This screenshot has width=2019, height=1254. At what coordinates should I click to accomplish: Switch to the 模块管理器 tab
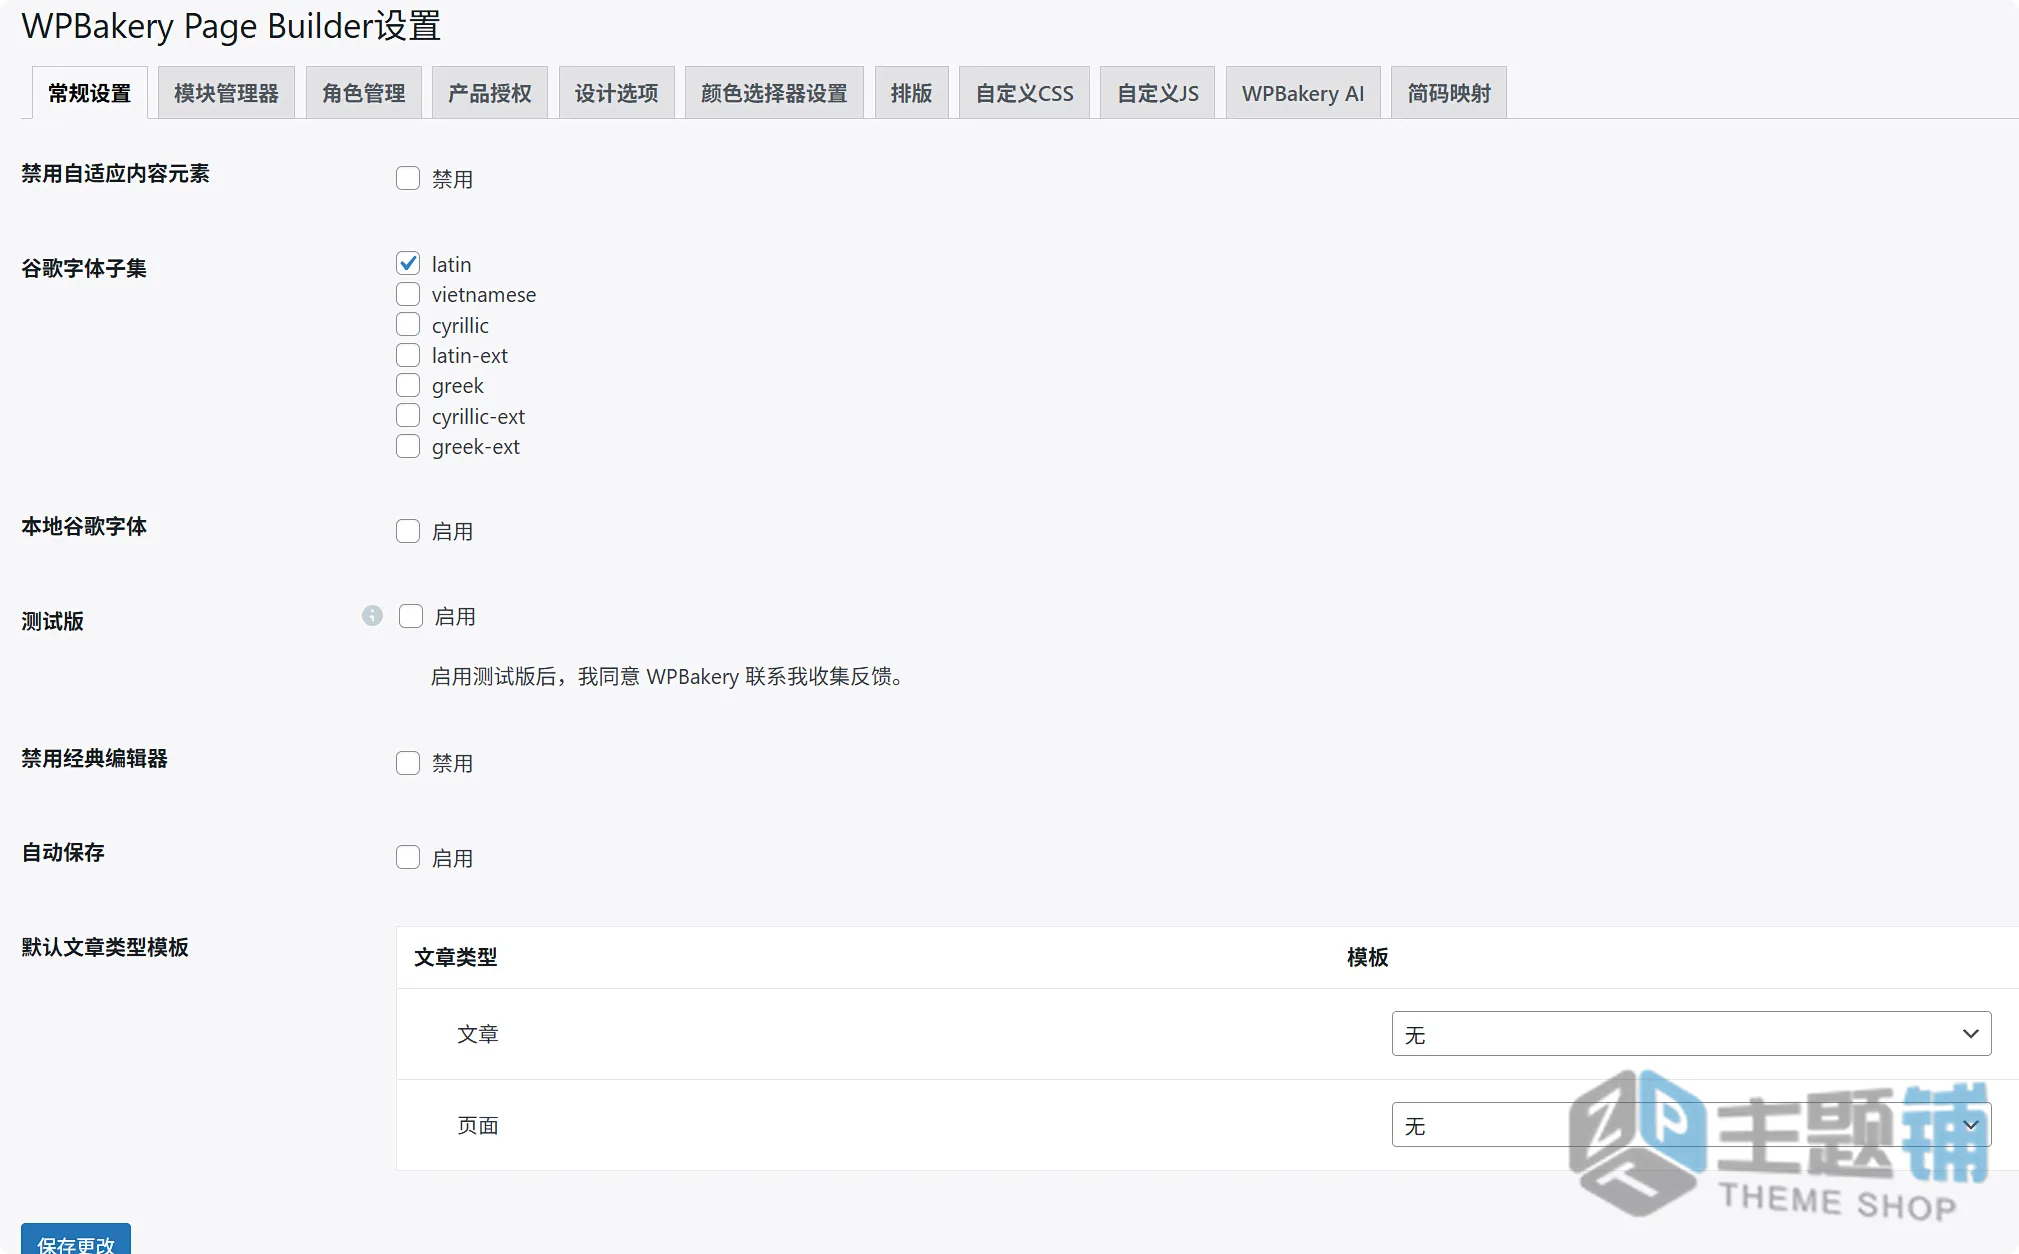point(226,93)
